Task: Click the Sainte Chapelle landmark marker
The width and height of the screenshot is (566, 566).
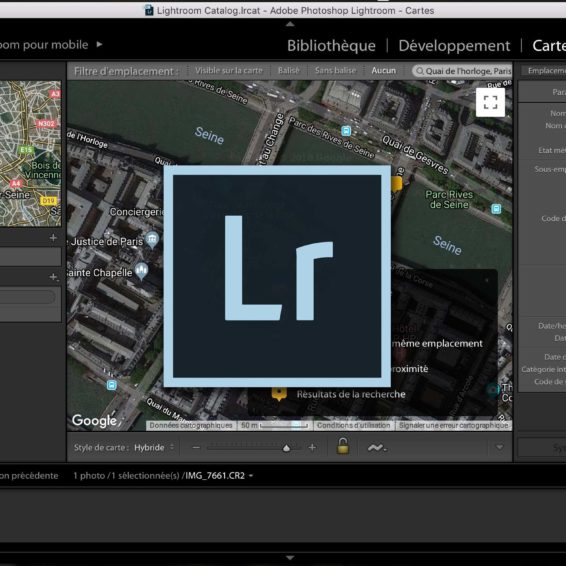Action: (141, 271)
